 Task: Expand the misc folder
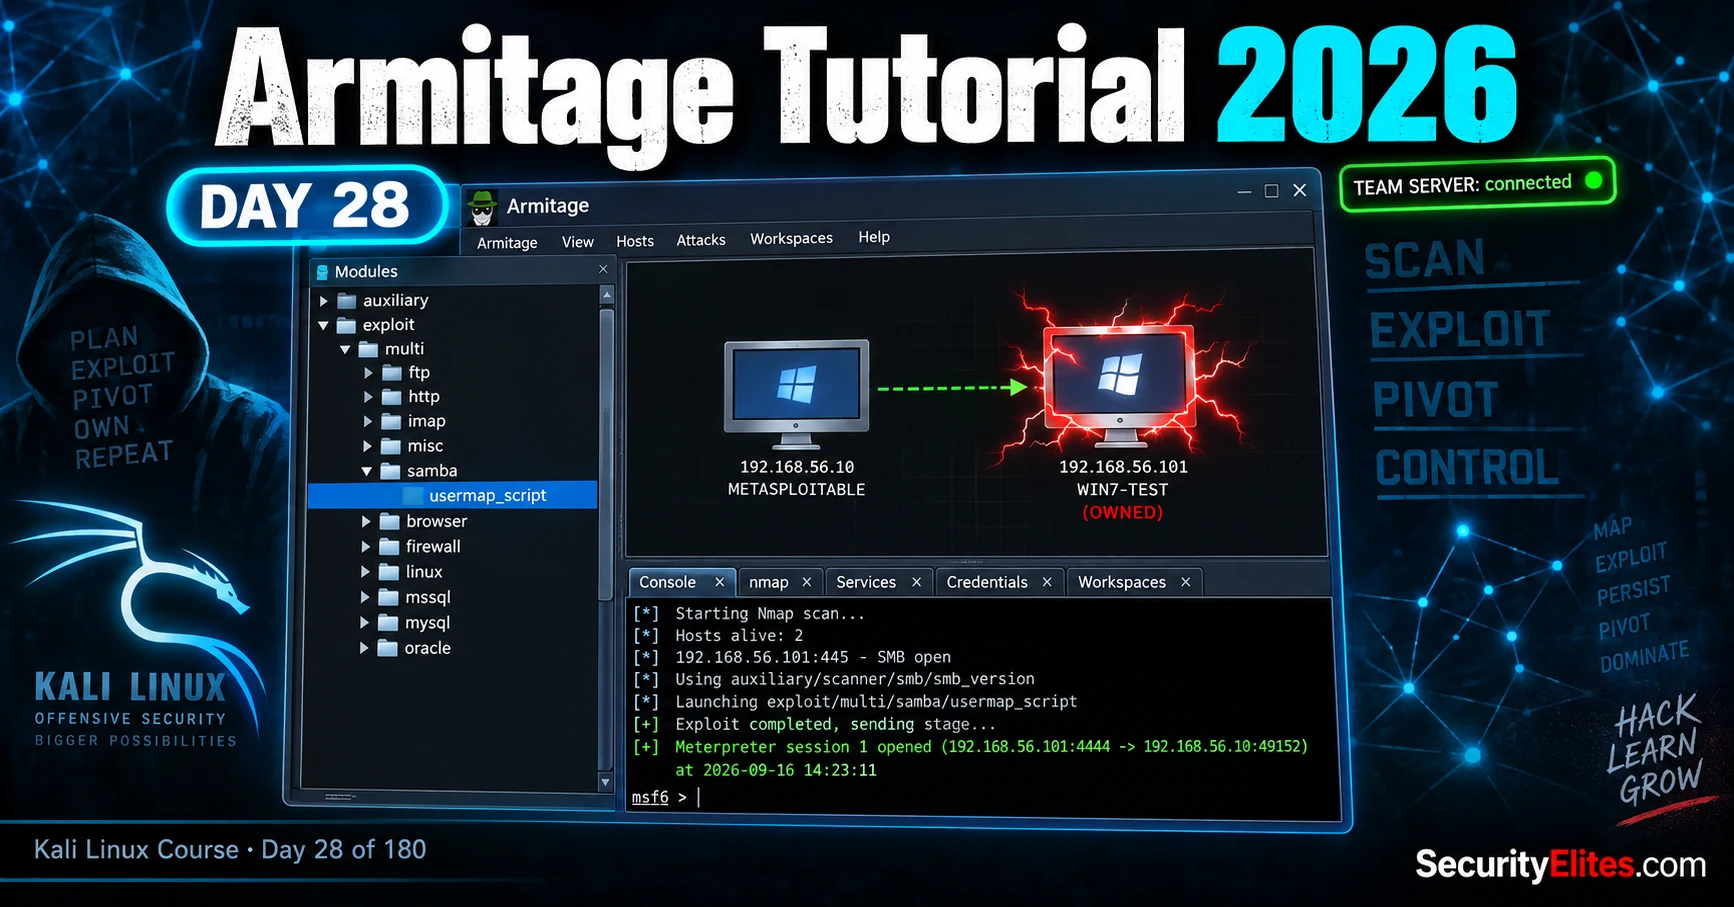pos(367,446)
